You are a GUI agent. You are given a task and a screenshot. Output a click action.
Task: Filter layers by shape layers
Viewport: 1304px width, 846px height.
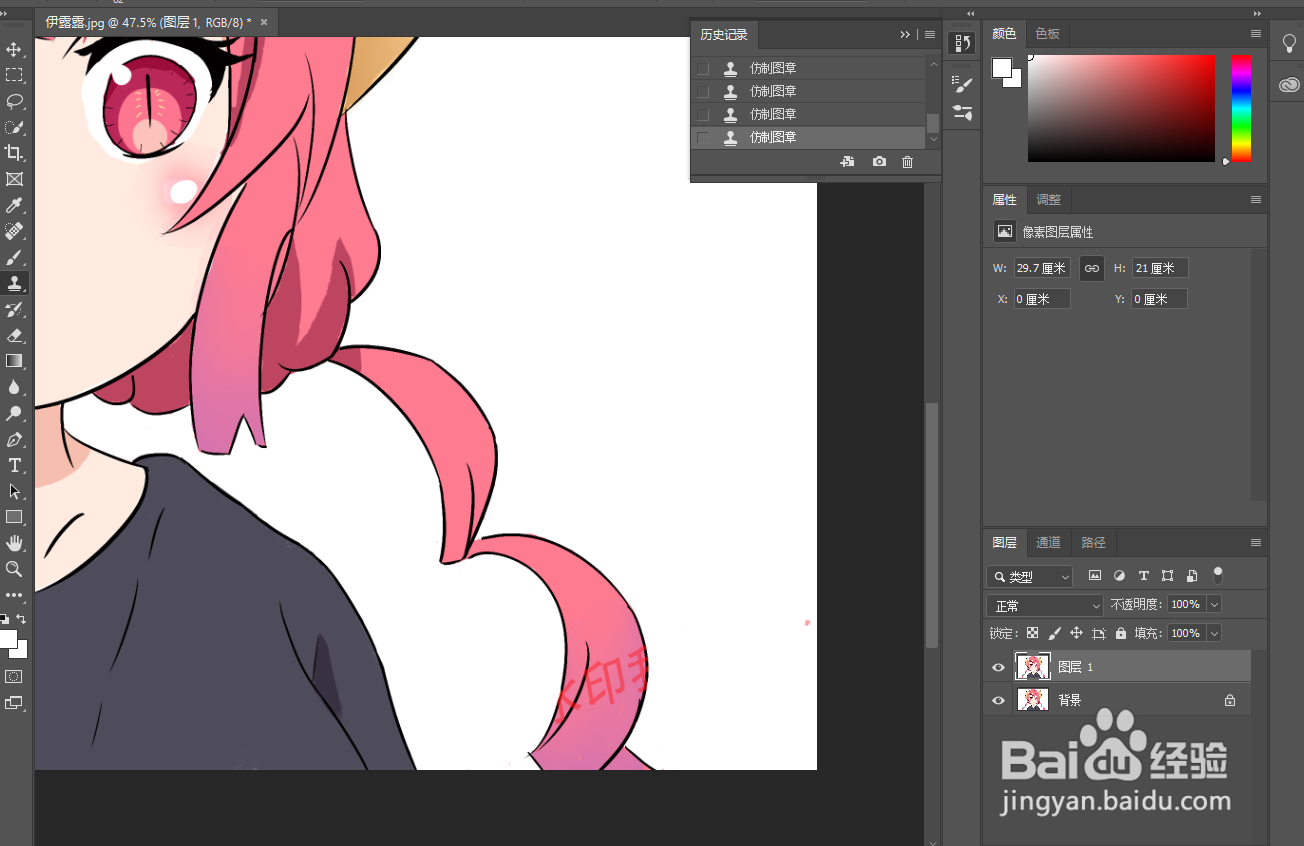click(x=1168, y=576)
